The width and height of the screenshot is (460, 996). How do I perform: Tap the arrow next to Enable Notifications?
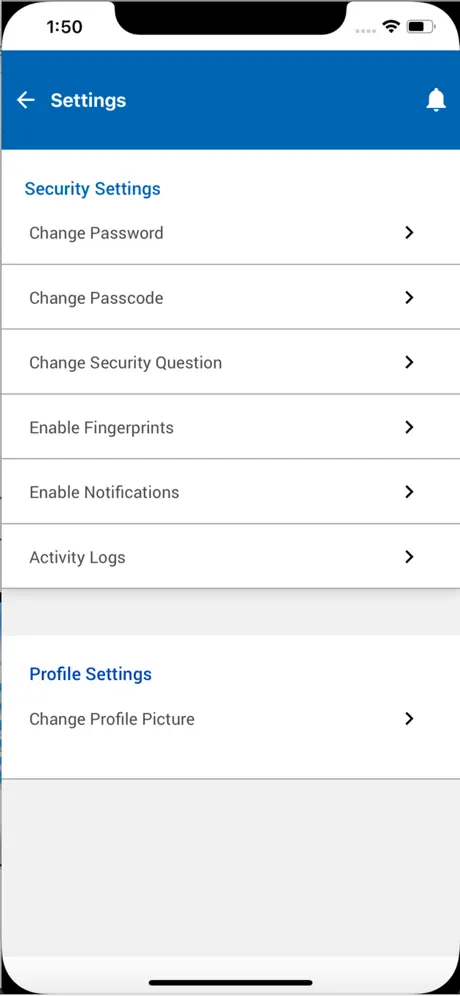pos(409,492)
